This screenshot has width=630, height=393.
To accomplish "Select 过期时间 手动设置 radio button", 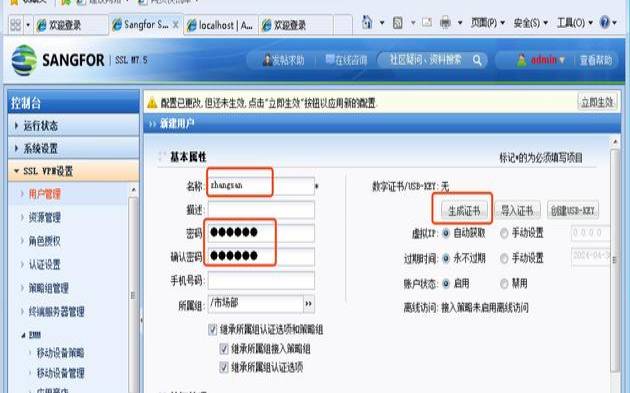I will pos(504,258).
